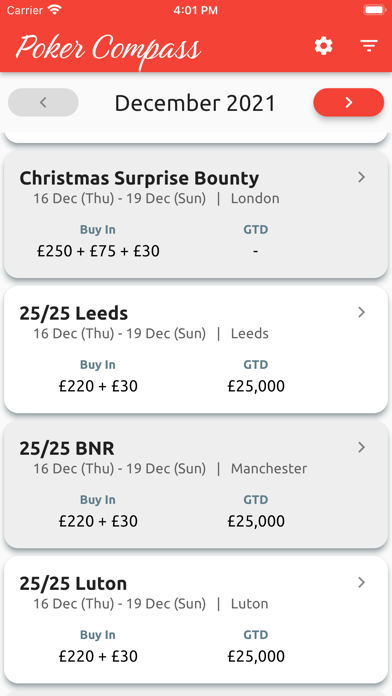Tap the December 2021 month label
Image resolution: width=392 pixels, height=696 pixels.
(x=195, y=103)
